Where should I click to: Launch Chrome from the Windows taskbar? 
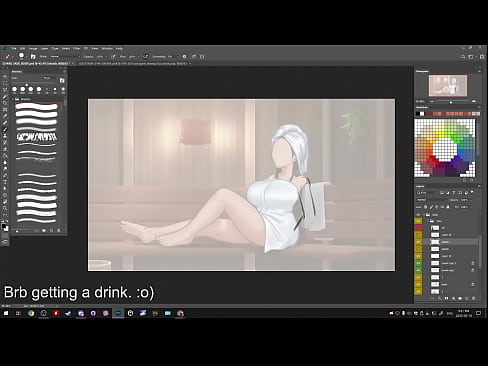[x=31, y=313]
